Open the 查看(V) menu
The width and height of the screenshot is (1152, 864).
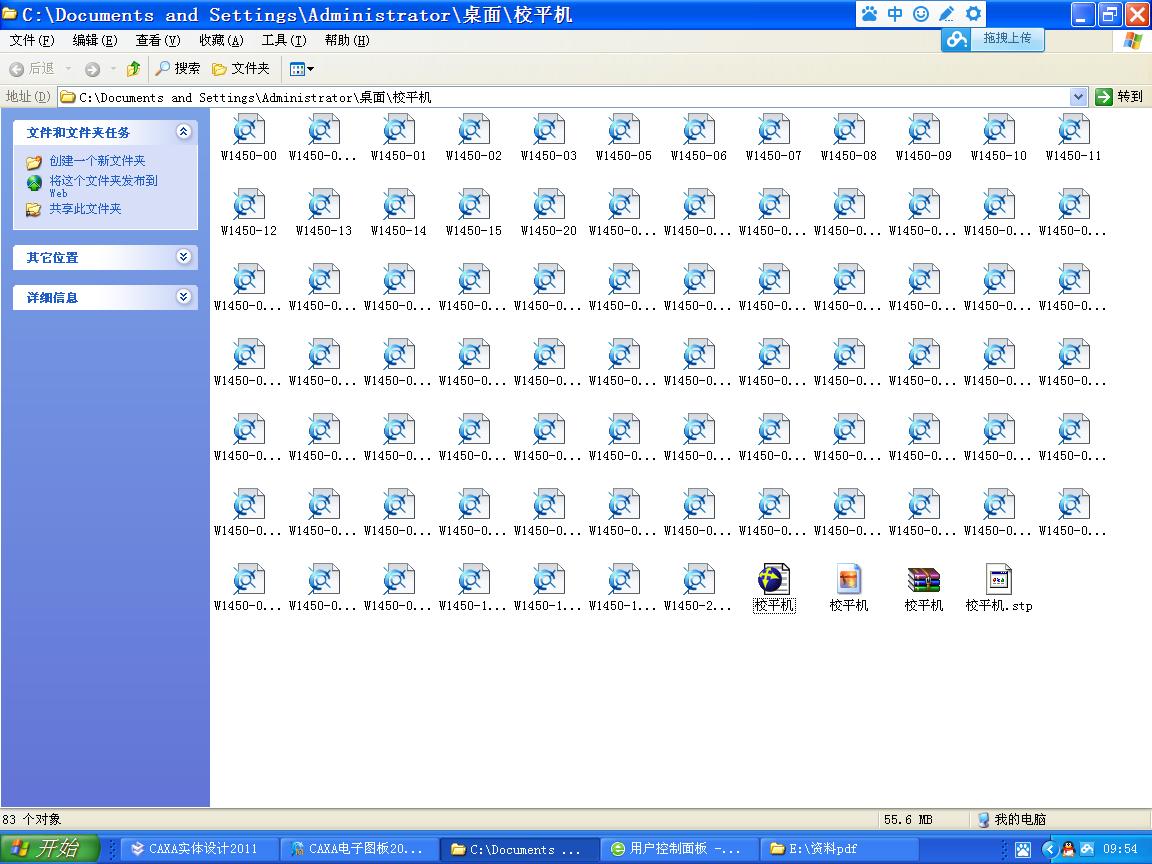158,40
